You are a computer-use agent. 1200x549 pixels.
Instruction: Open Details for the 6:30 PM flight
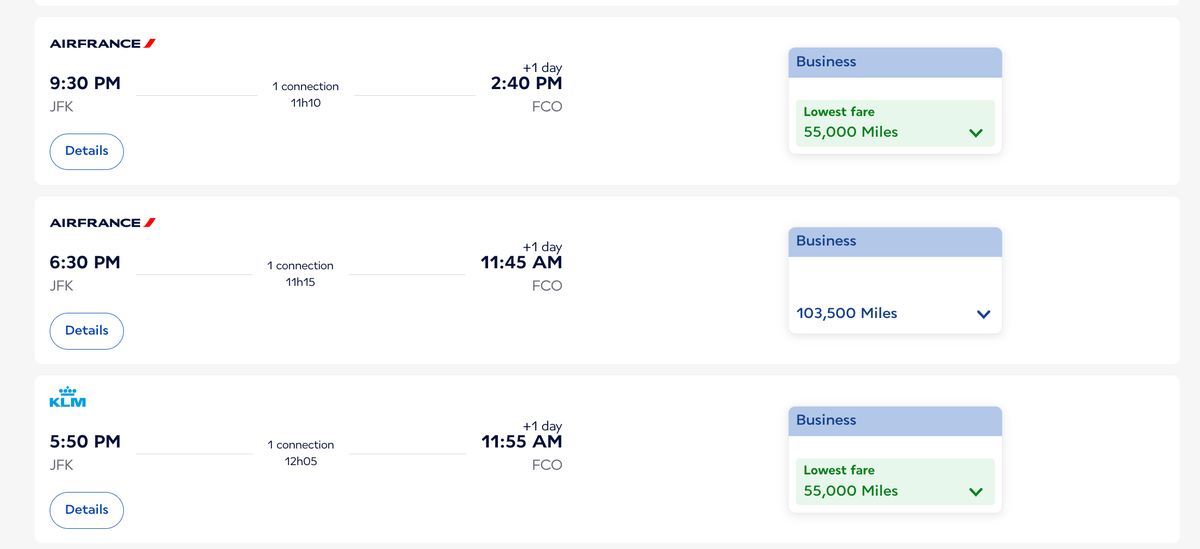(87, 330)
